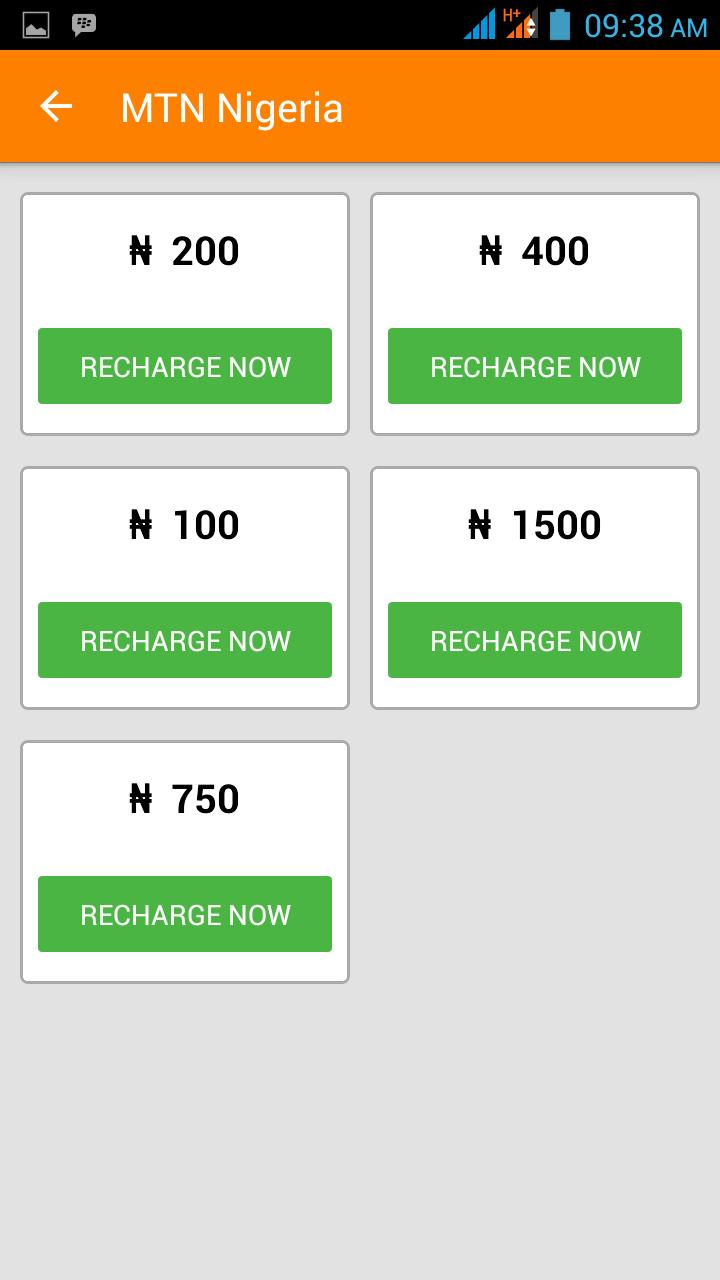The width and height of the screenshot is (720, 1280).
Task: Open the BBM notification icon
Action: click(84, 25)
